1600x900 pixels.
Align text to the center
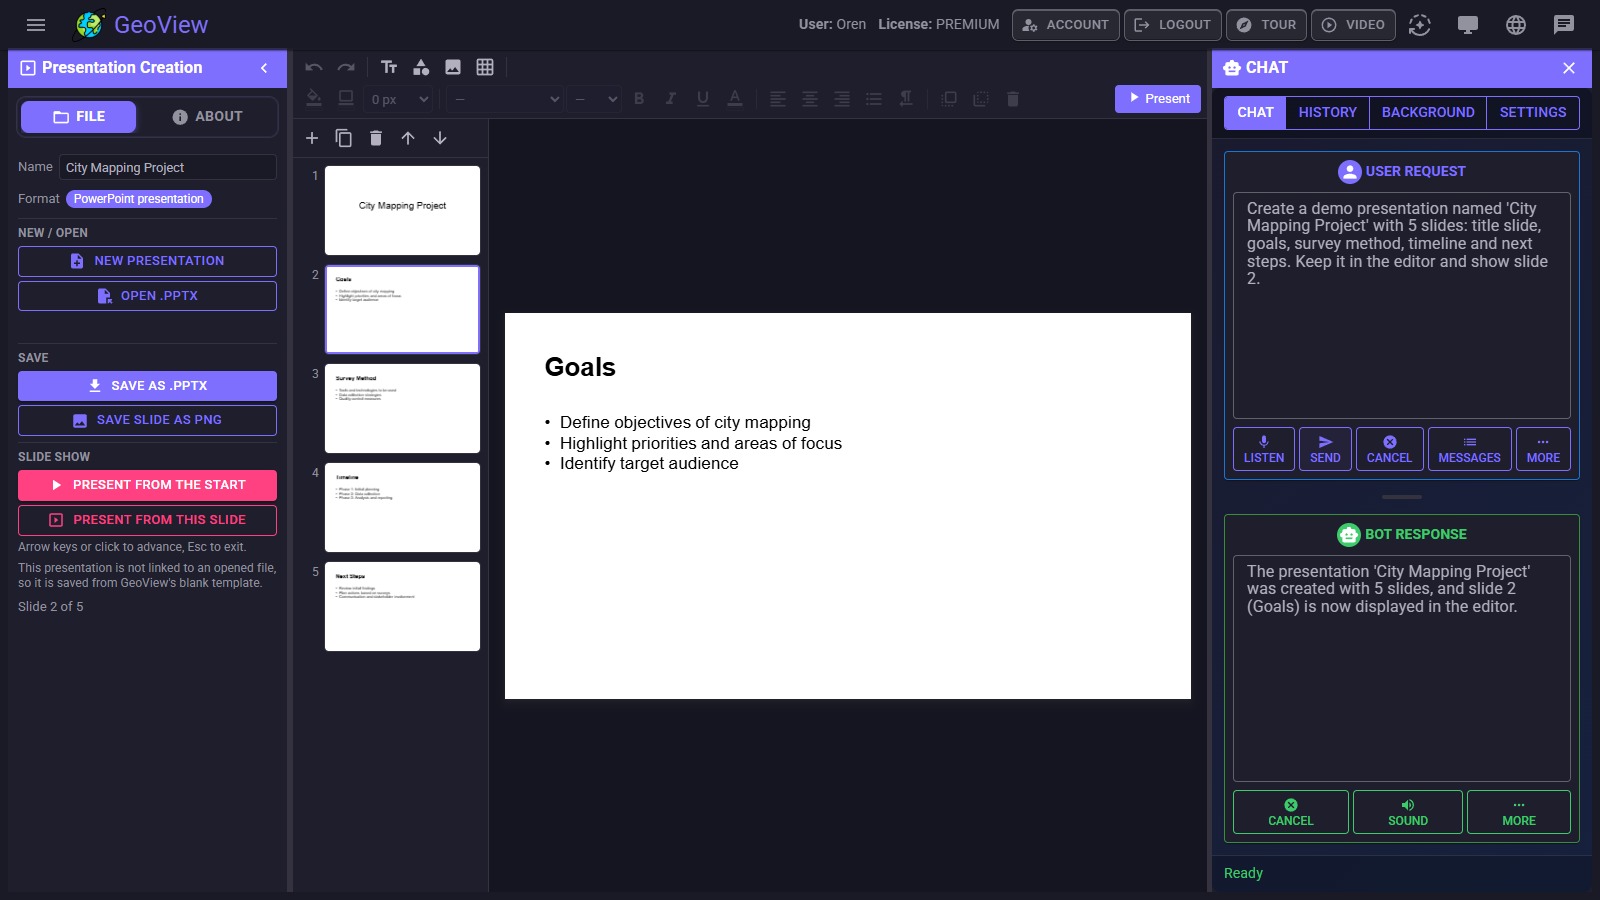(x=810, y=98)
